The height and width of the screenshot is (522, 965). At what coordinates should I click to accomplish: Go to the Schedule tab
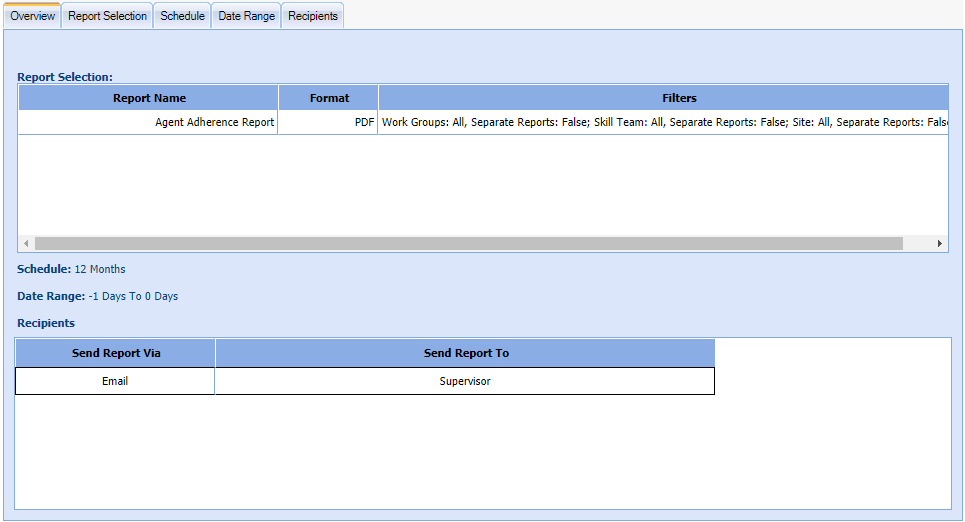(182, 16)
